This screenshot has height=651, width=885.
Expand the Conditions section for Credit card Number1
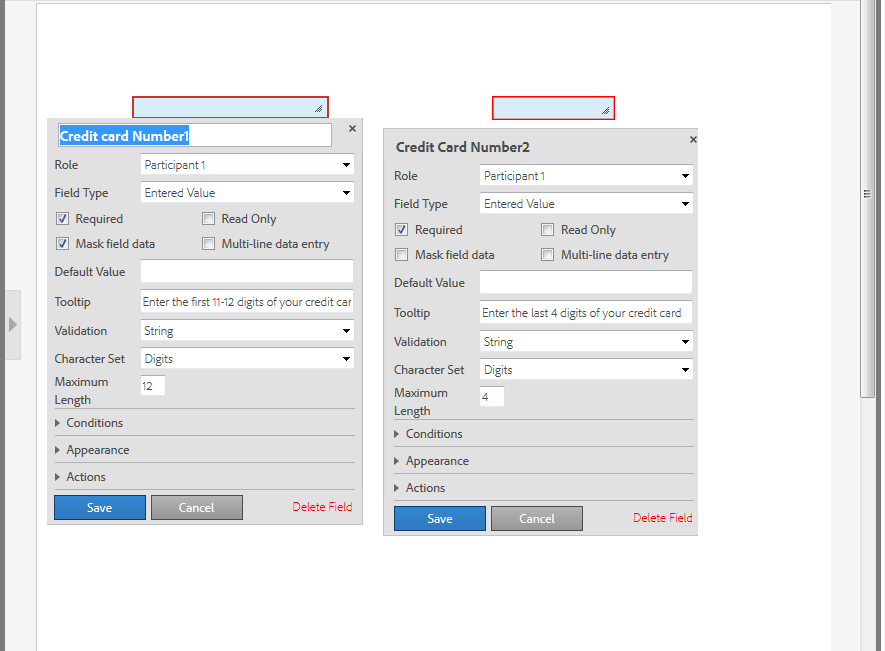95,422
